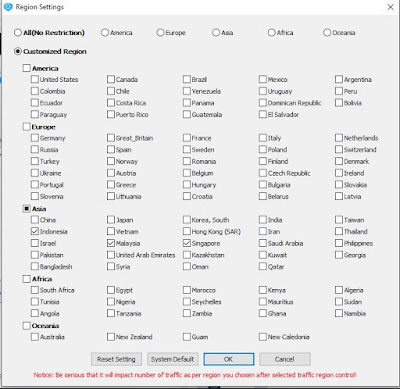
Task: Check the Russia checkbox
Action: pyautogui.click(x=35, y=149)
